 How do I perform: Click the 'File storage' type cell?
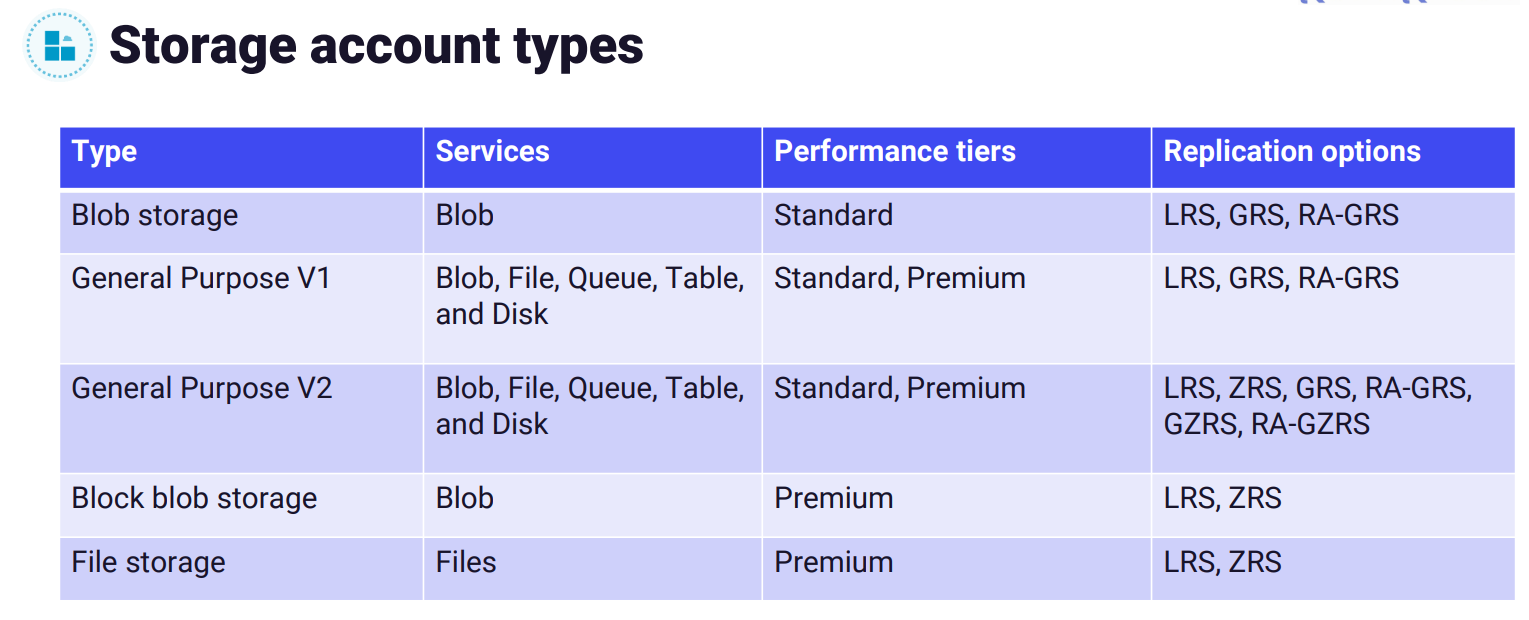coord(148,562)
